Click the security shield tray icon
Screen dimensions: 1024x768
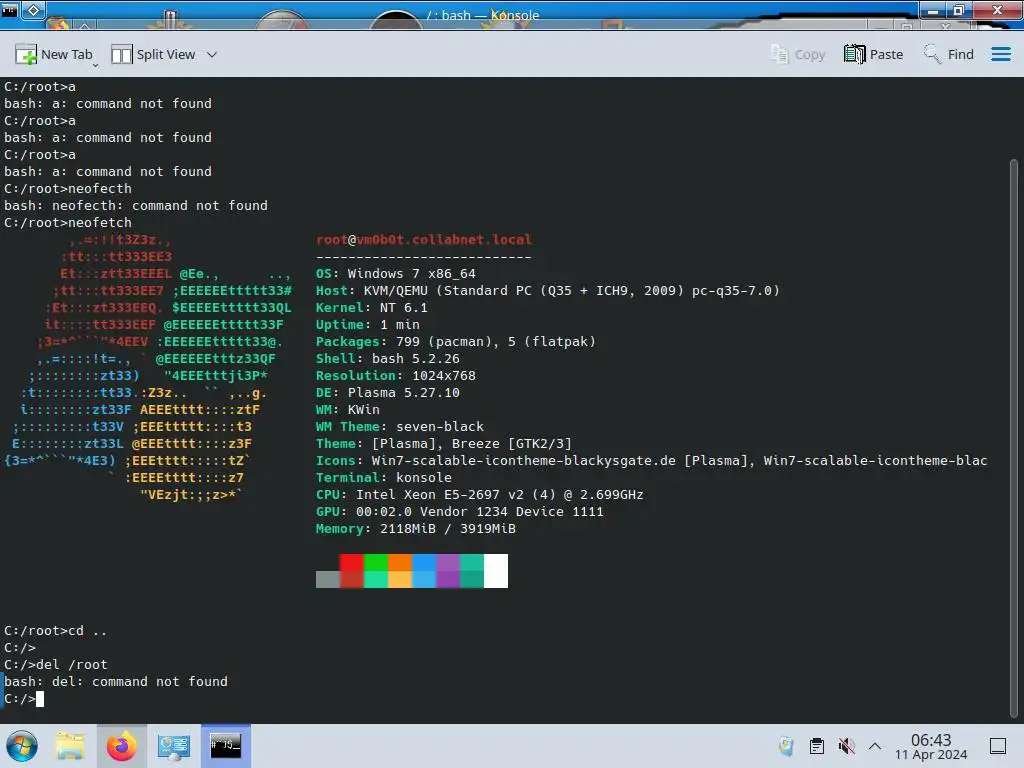tap(786, 746)
